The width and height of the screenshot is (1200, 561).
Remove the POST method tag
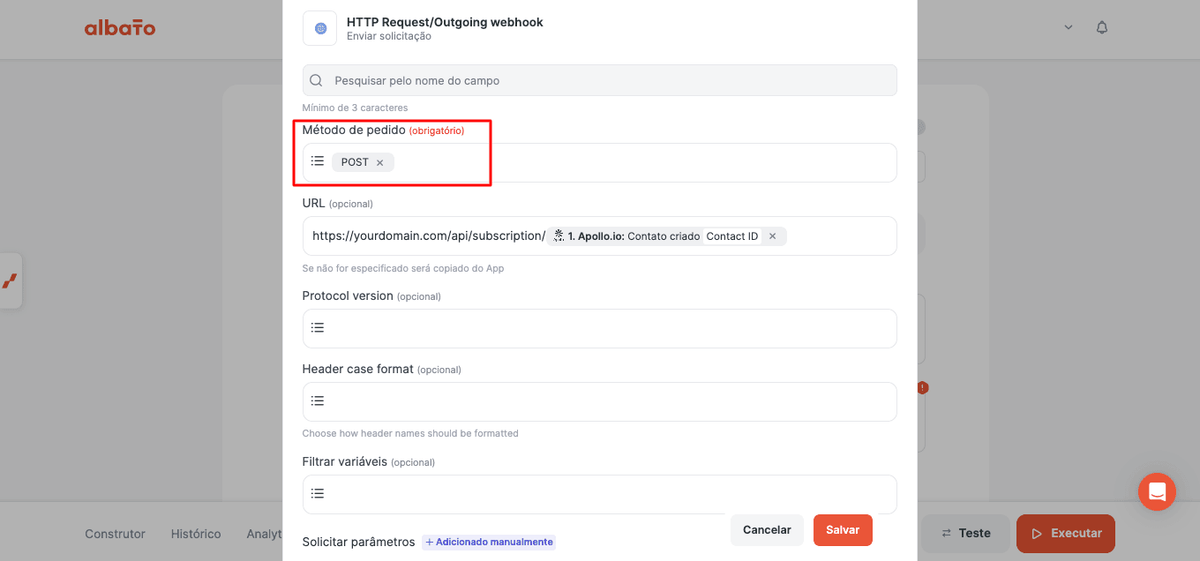[x=380, y=162]
